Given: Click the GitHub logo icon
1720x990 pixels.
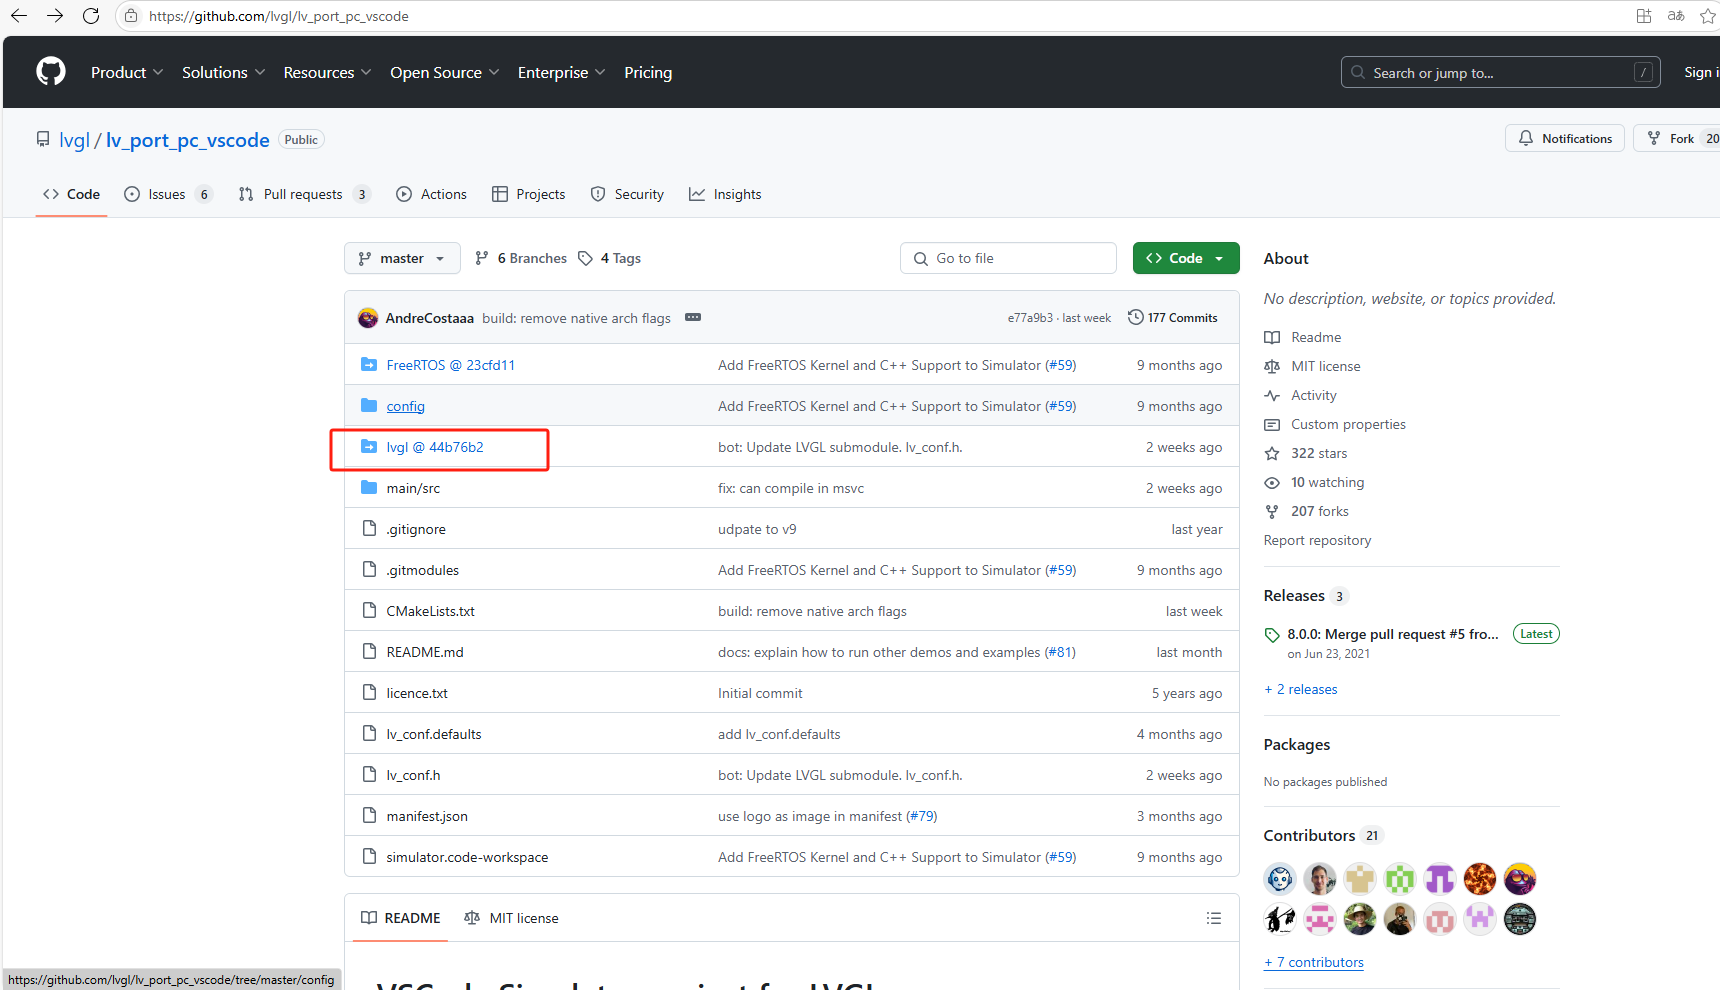Looking at the screenshot, I should (51, 72).
